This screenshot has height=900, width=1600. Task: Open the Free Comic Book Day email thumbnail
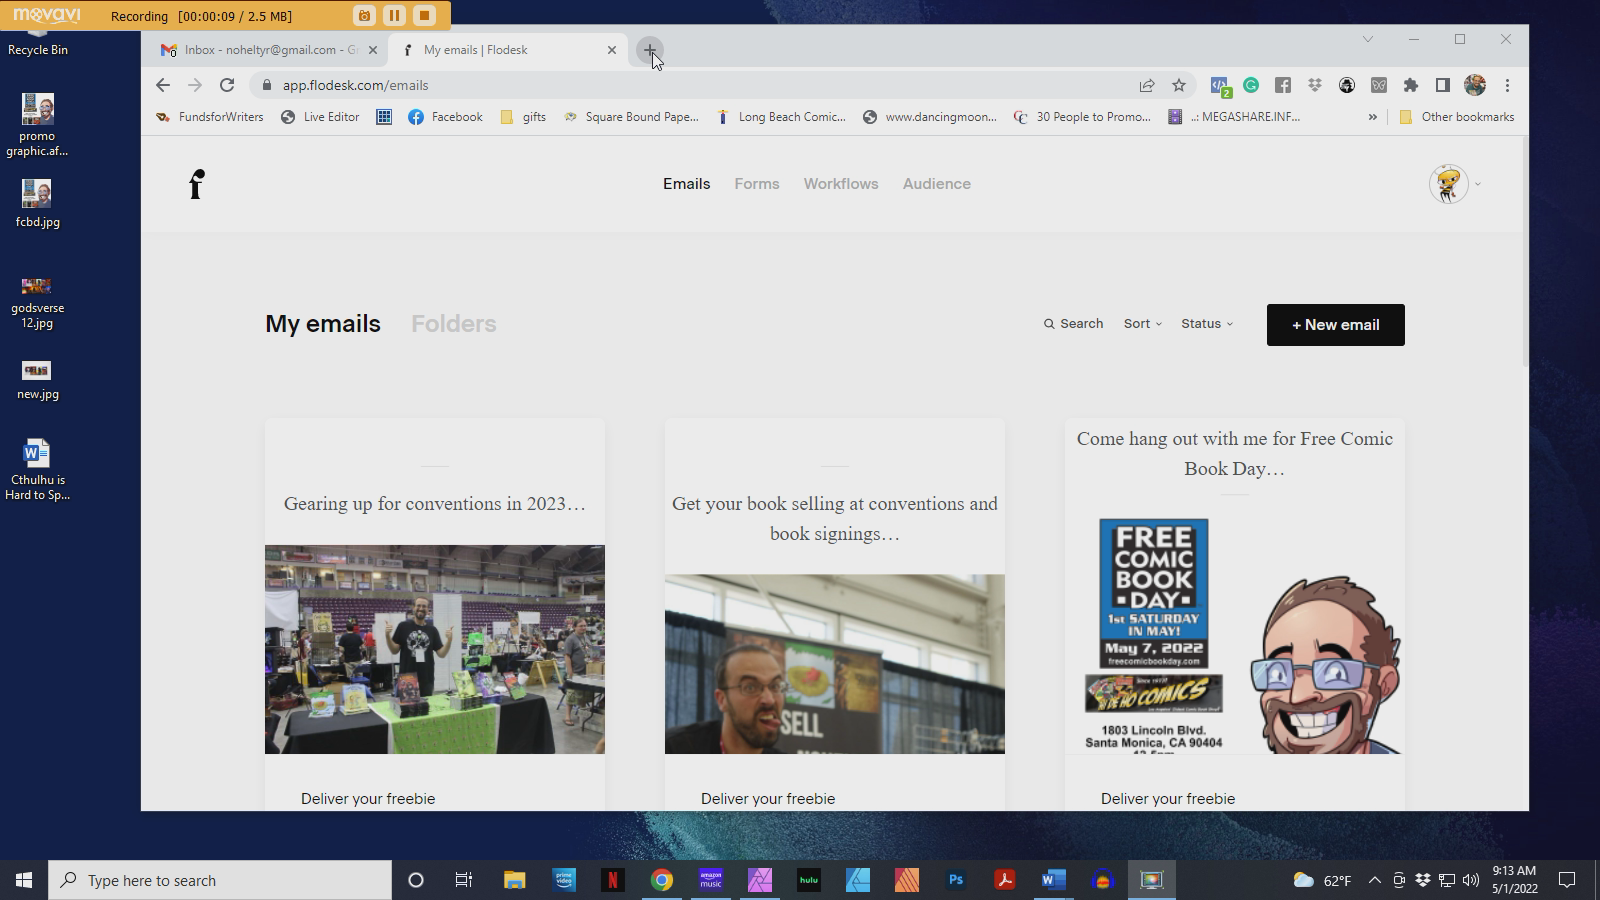pos(1234,635)
